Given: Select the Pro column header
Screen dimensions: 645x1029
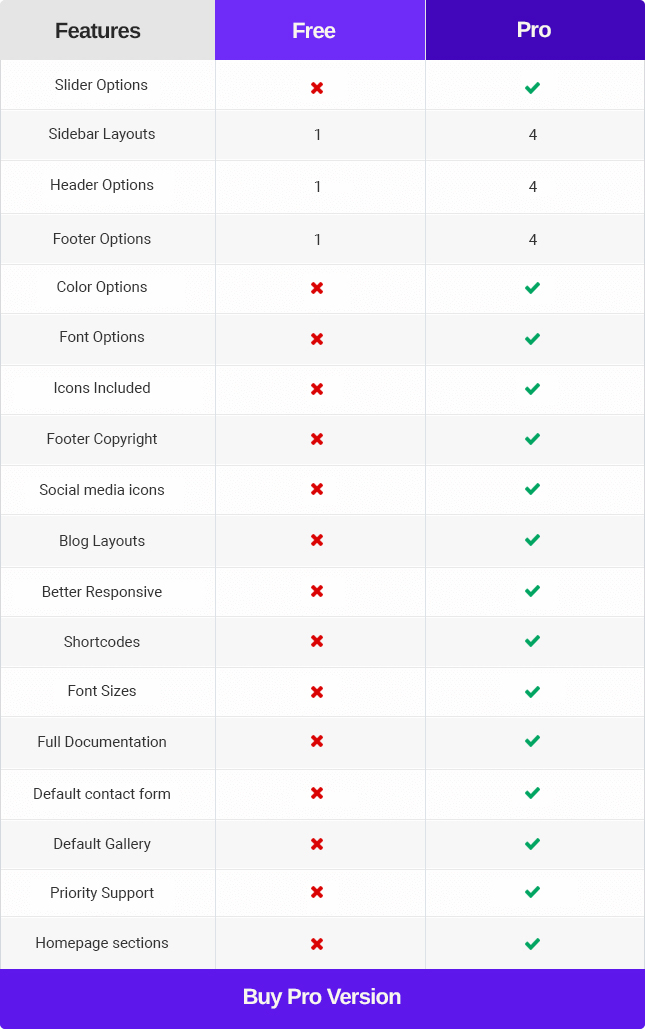Looking at the screenshot, I should [x=535, y=30].
